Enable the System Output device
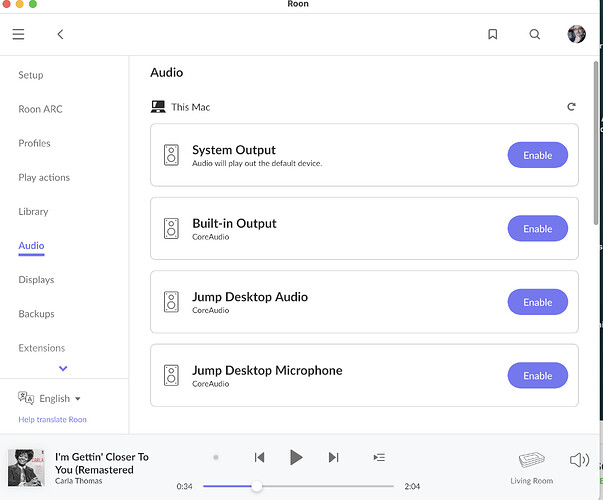Viewport: 603px width, 500px height. pyautogui.click(x=538, y=155)
